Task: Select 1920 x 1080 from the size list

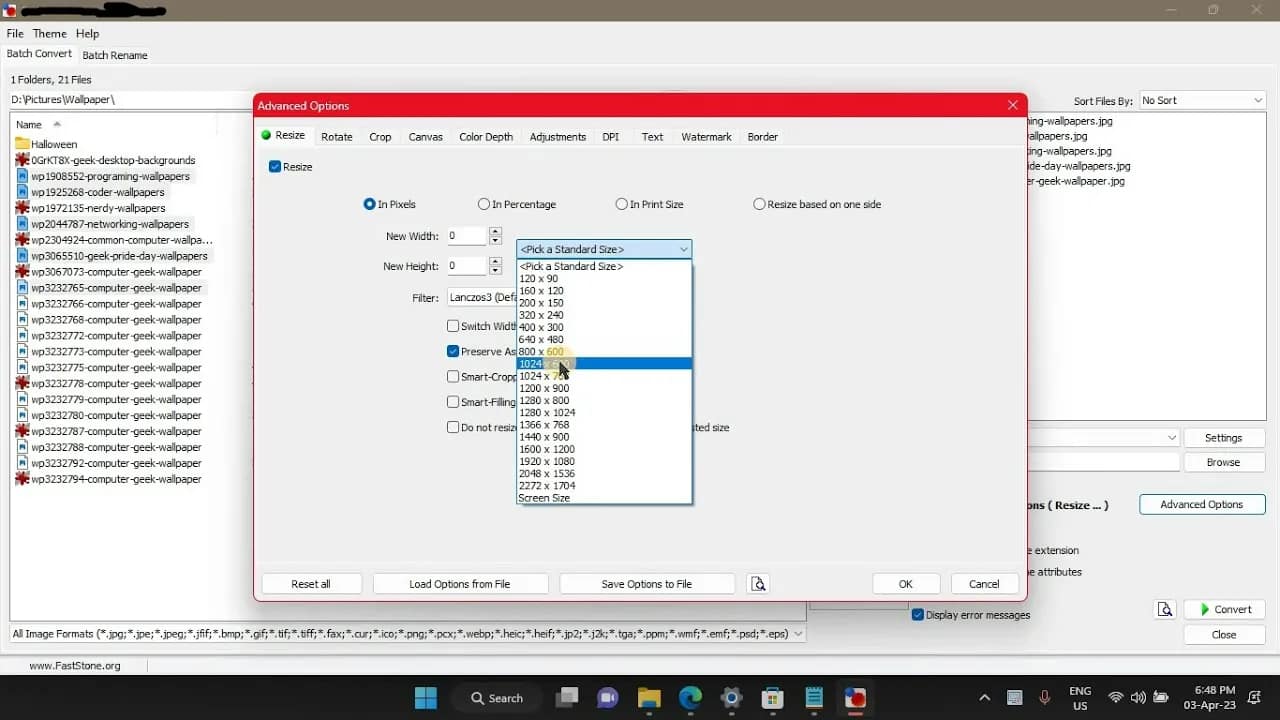Action: tap(546, 462)
